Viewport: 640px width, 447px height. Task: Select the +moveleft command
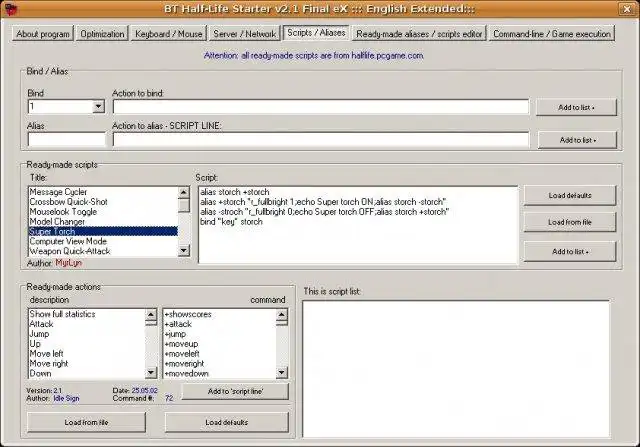coord(220,354)
